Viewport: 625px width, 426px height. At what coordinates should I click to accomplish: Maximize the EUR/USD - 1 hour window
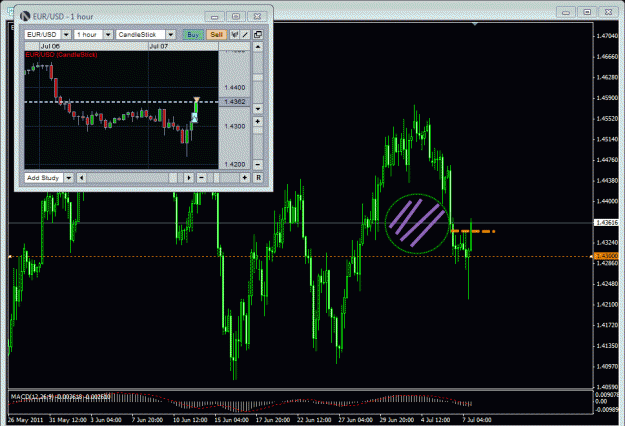[236, 16]
